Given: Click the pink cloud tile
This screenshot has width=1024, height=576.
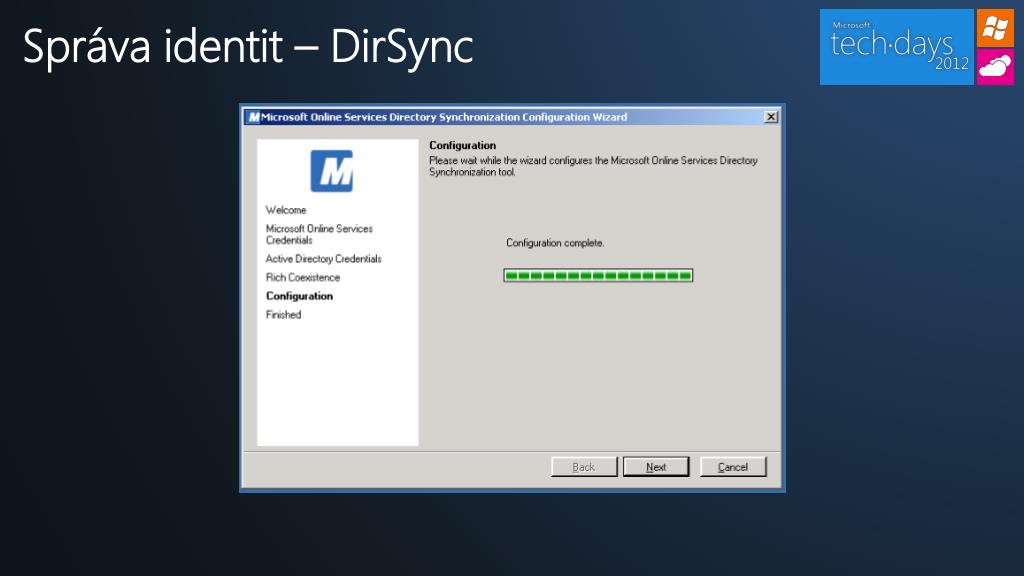Looking at the screenshot, I should [x=995, y=67].
